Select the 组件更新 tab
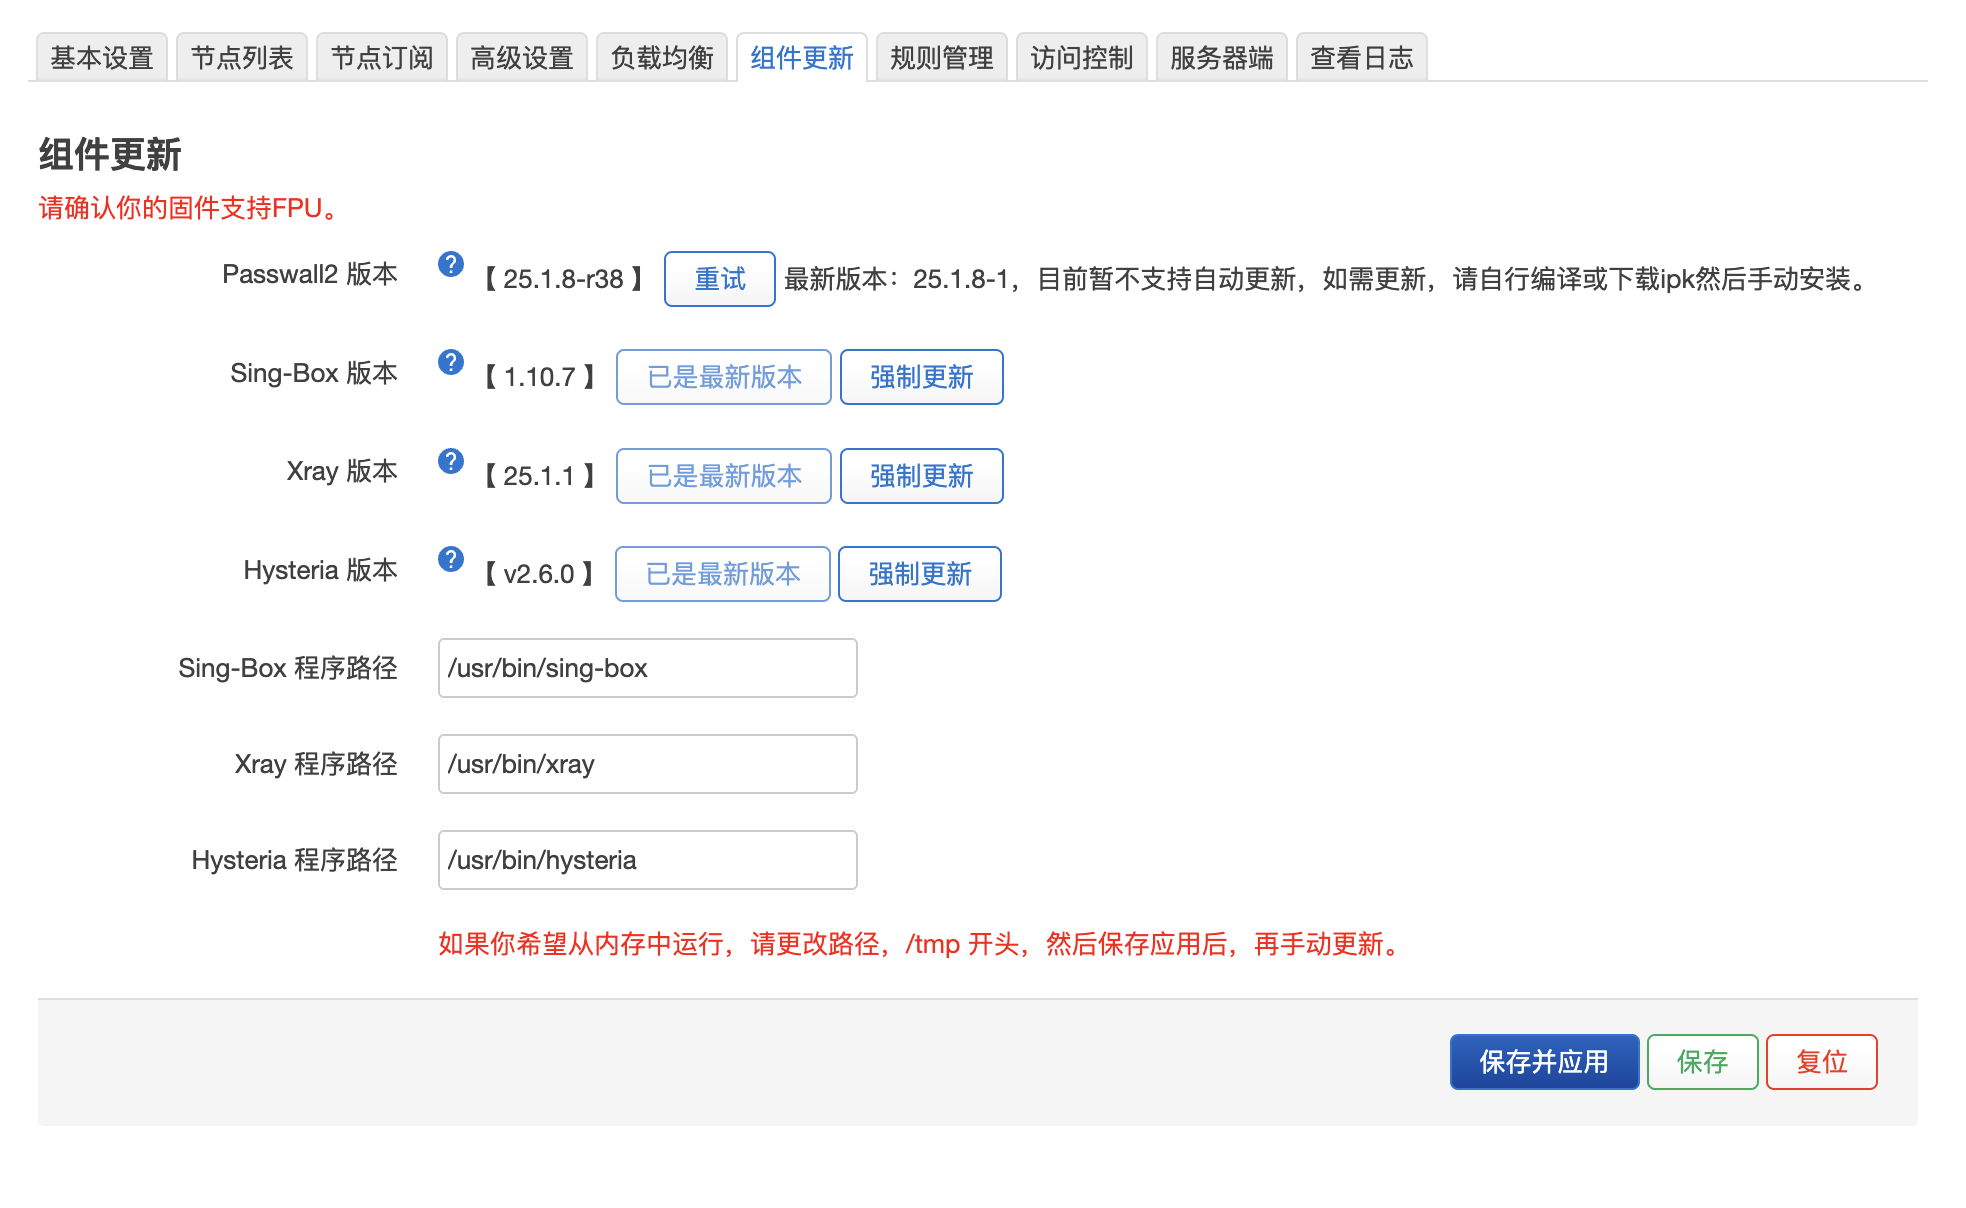The width and height of the screenshot is (1966, 1208). [x=802, y=58]
